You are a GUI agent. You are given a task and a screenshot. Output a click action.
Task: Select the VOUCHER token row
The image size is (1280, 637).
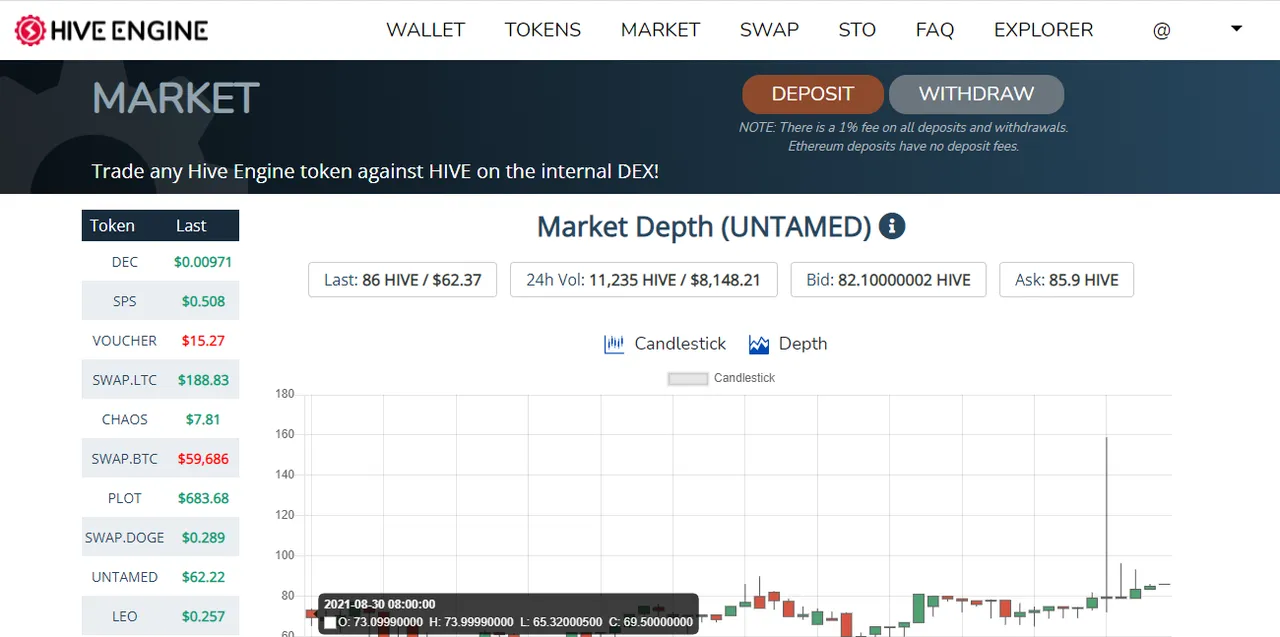point(160,340)
